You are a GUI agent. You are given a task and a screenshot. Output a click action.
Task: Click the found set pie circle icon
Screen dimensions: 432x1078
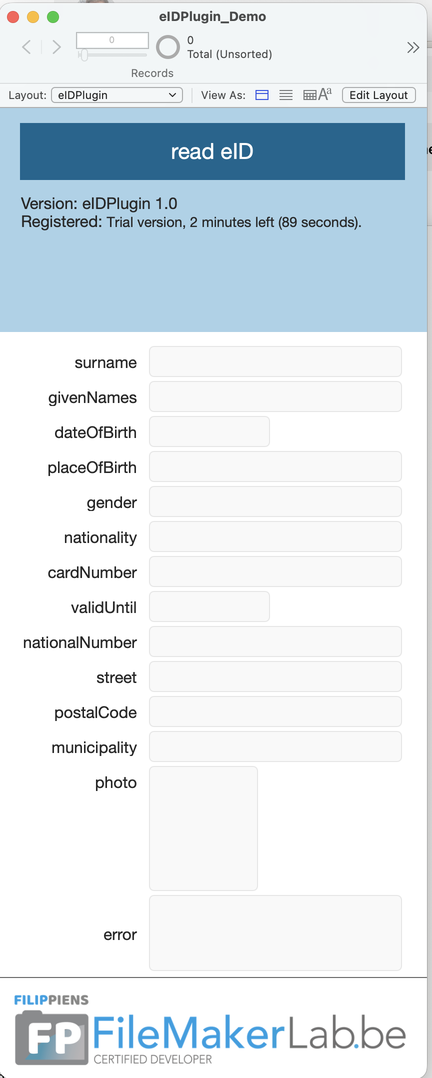[168, 47]
